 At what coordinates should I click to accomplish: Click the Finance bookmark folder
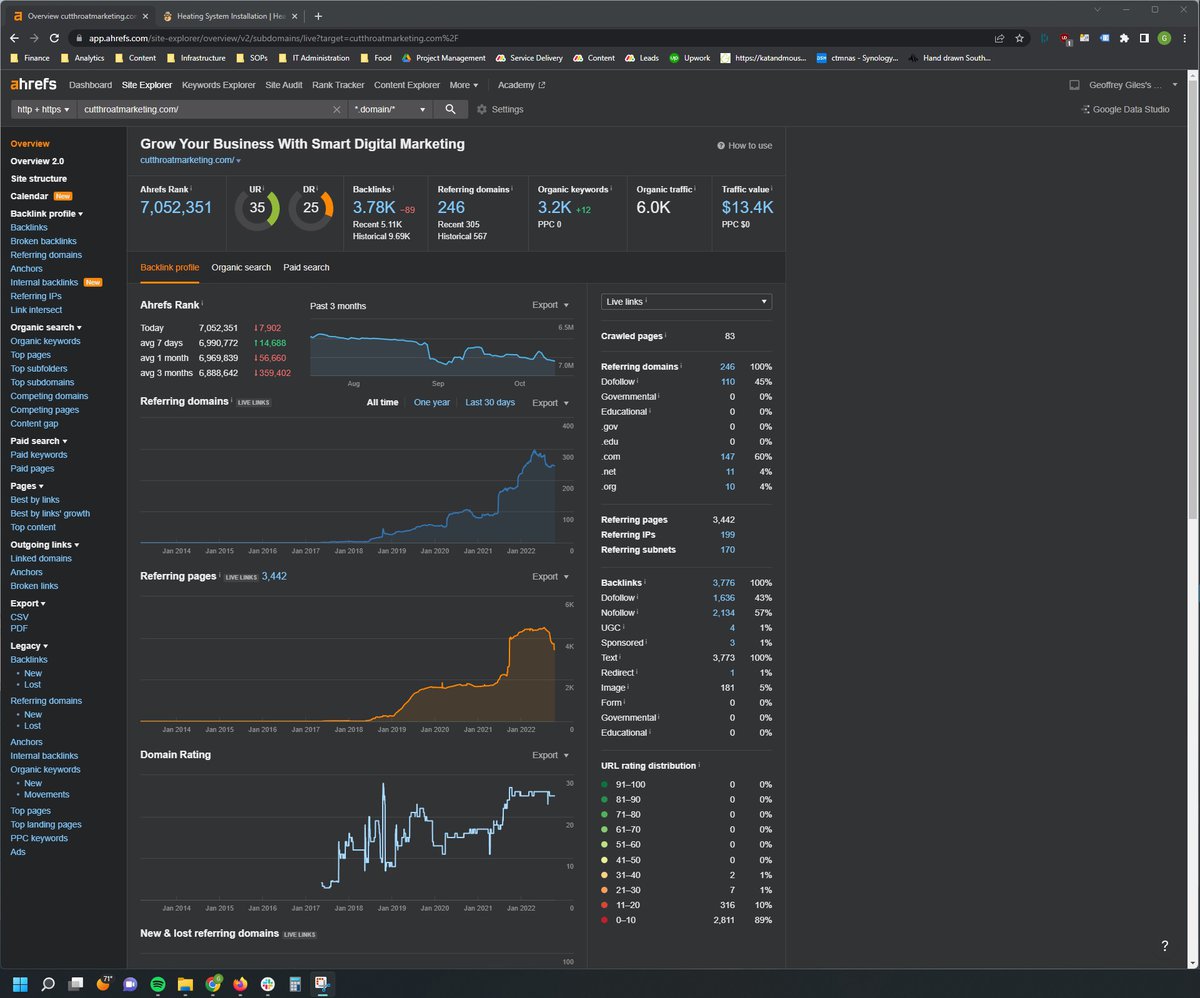29,58
